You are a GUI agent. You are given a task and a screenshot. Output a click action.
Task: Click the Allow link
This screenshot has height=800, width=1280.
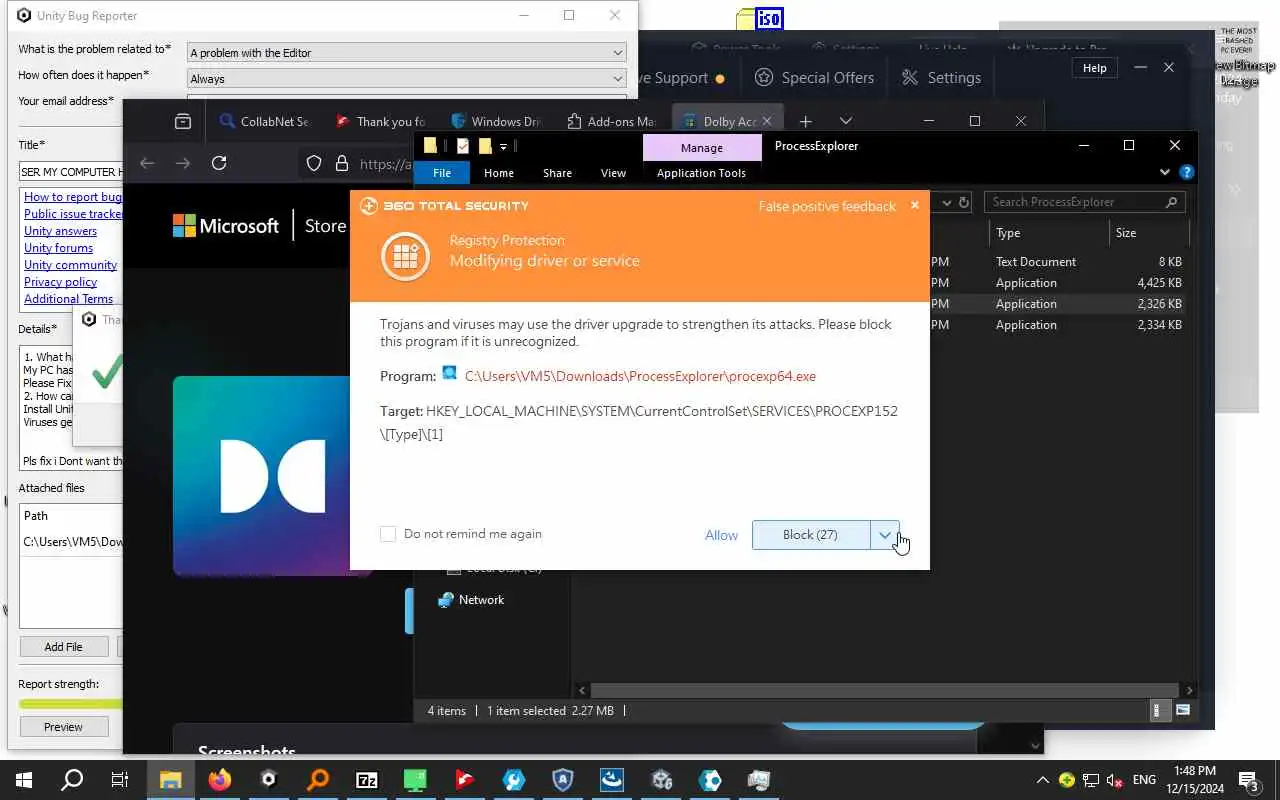click(x=721, y=535)
